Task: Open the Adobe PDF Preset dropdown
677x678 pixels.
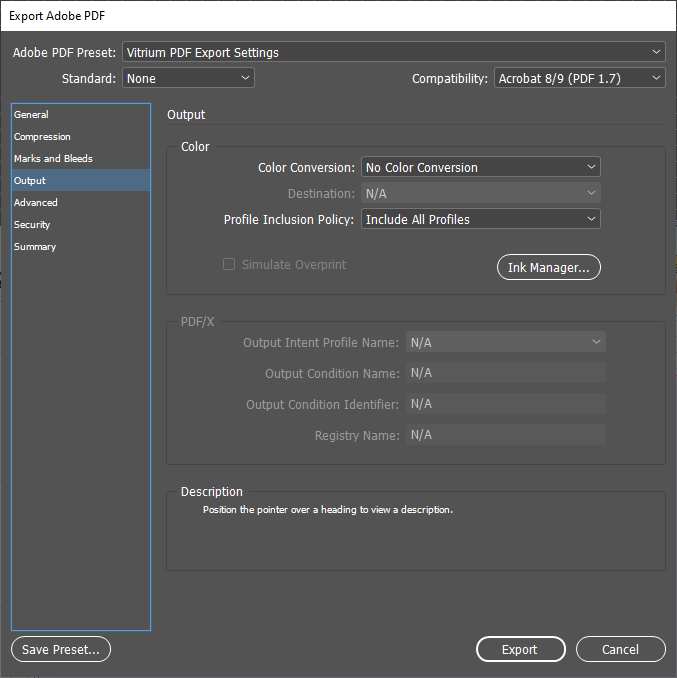Action: pos(394,52)
